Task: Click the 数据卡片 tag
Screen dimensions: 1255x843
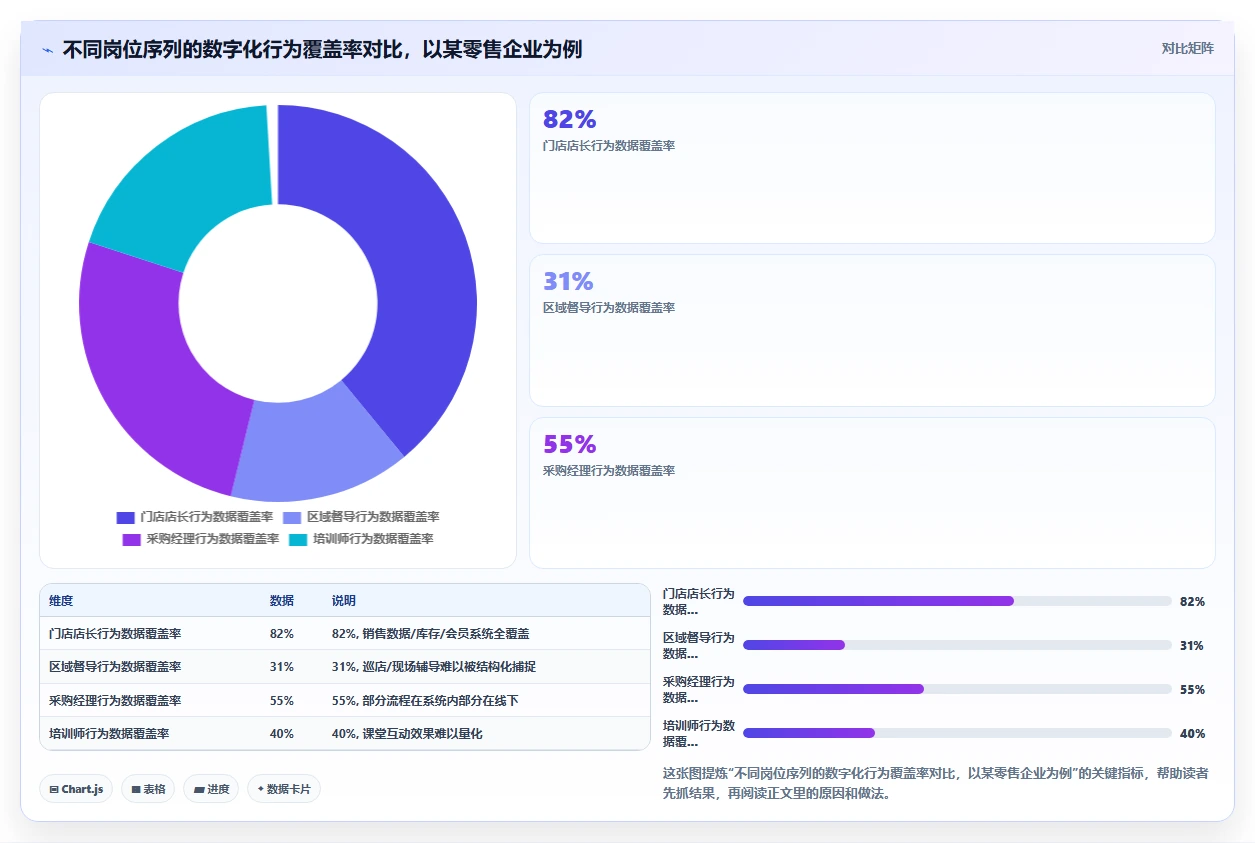Action: click(284, 789)
